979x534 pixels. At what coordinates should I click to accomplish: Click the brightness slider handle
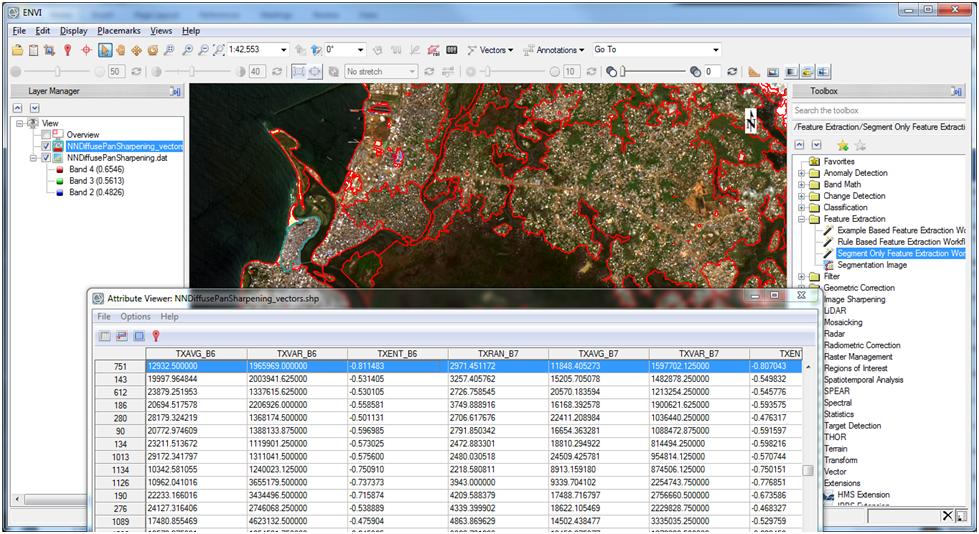pyautogui.click(x=58, y=72)
